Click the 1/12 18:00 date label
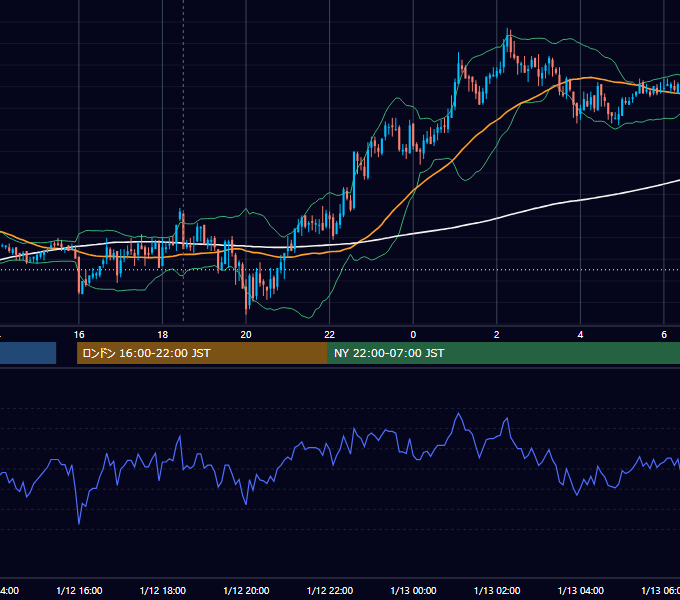The image size is (680, 600). click(163, 590)
